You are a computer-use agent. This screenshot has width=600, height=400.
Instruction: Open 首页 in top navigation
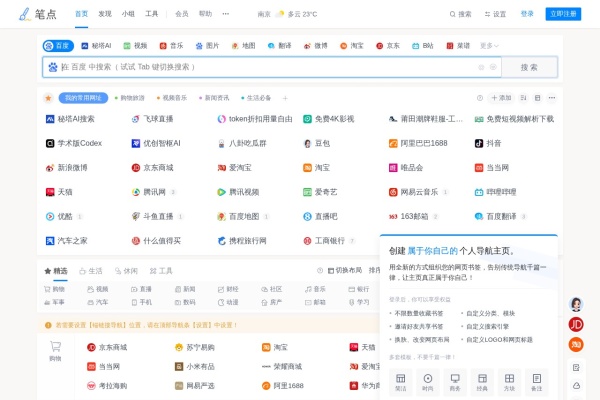click(82, 14)
